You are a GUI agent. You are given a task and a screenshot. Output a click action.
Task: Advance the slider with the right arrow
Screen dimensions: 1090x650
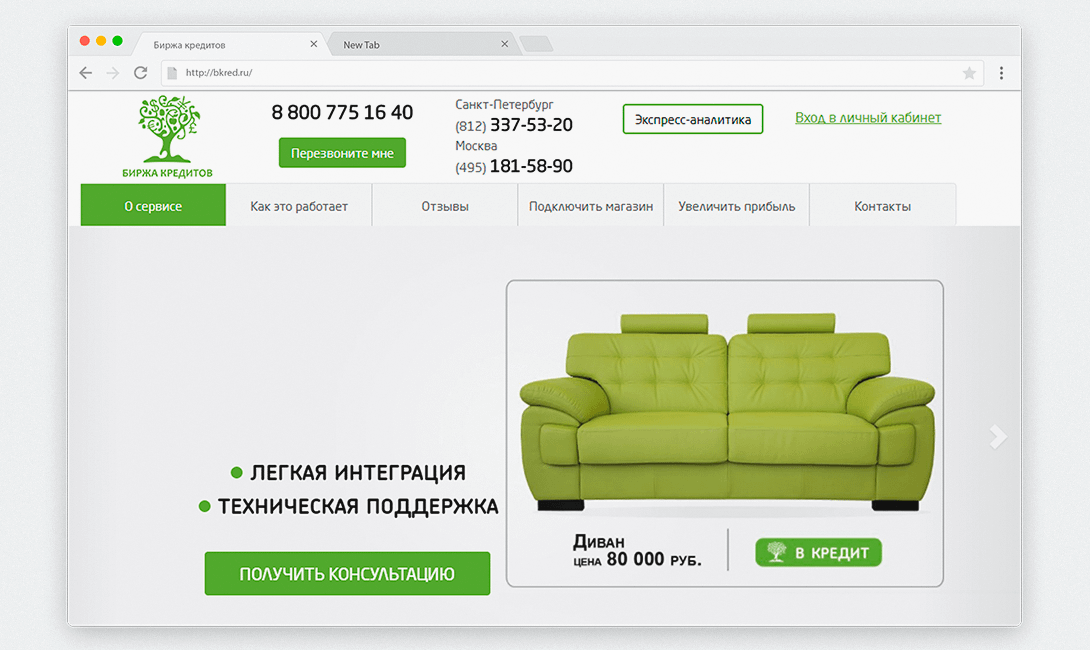click(998, 437)
